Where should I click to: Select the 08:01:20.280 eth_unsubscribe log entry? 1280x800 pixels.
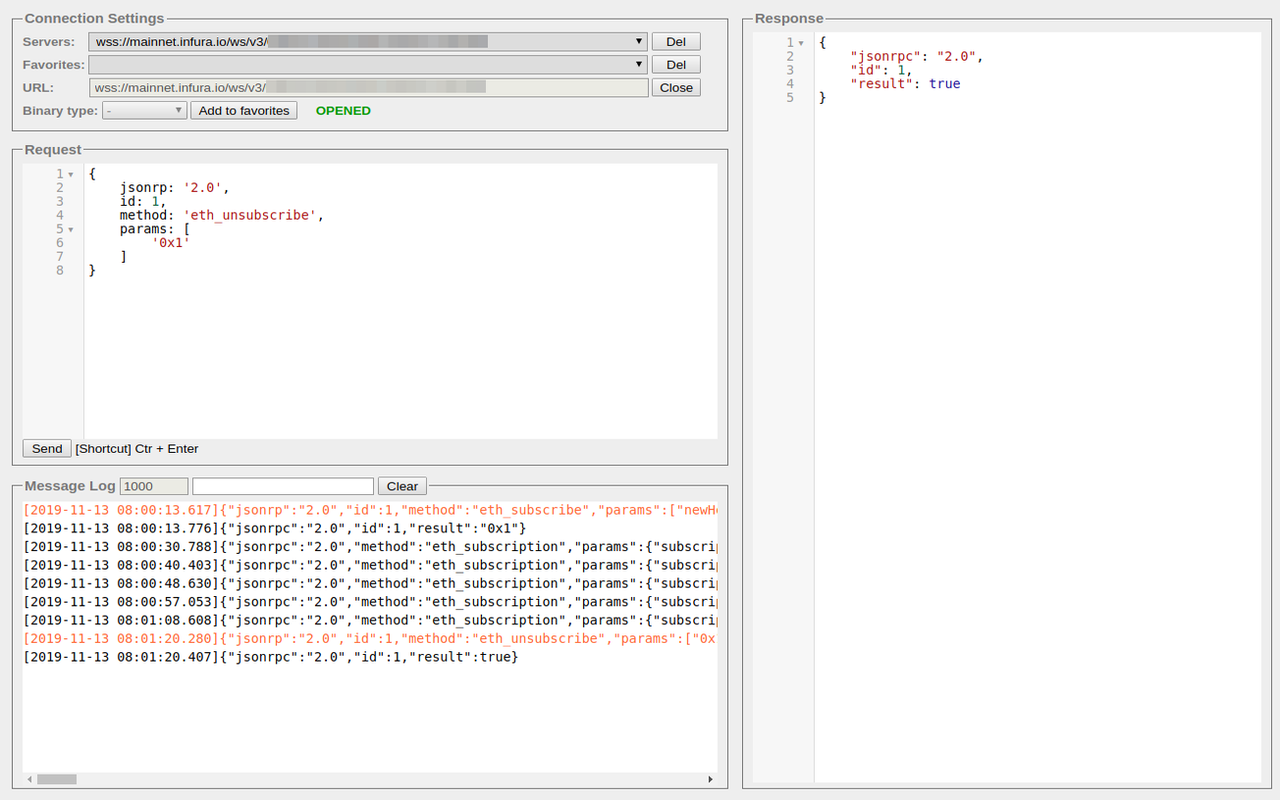tap(370, 638)
